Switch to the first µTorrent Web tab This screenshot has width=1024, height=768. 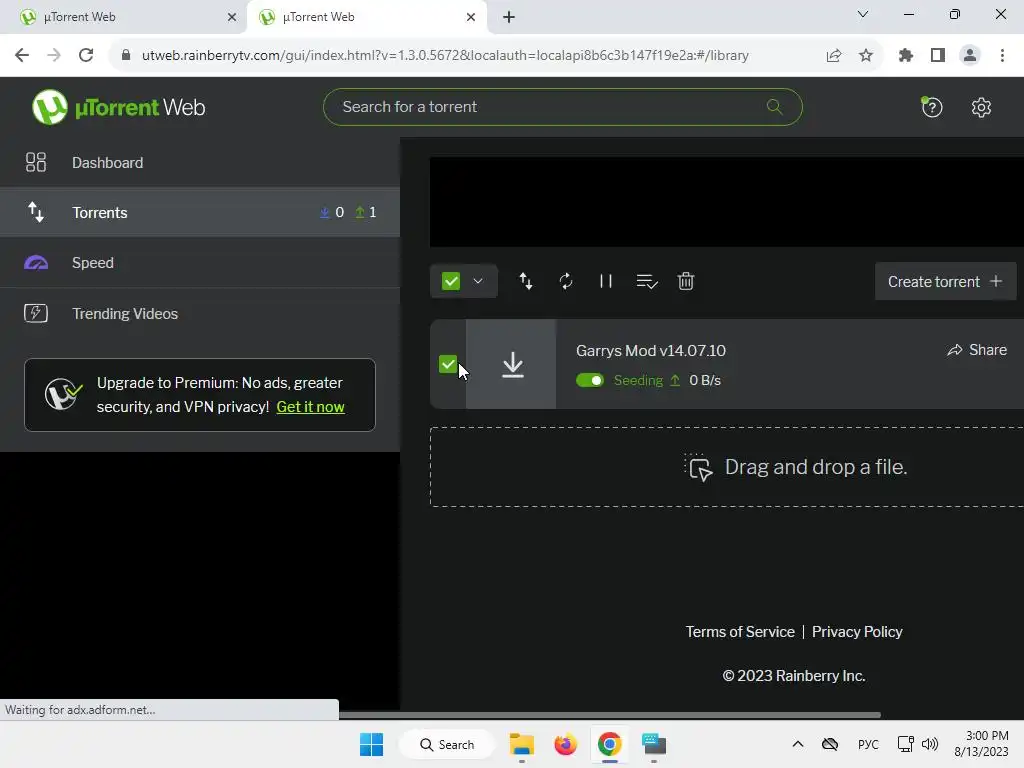[123, 17]
